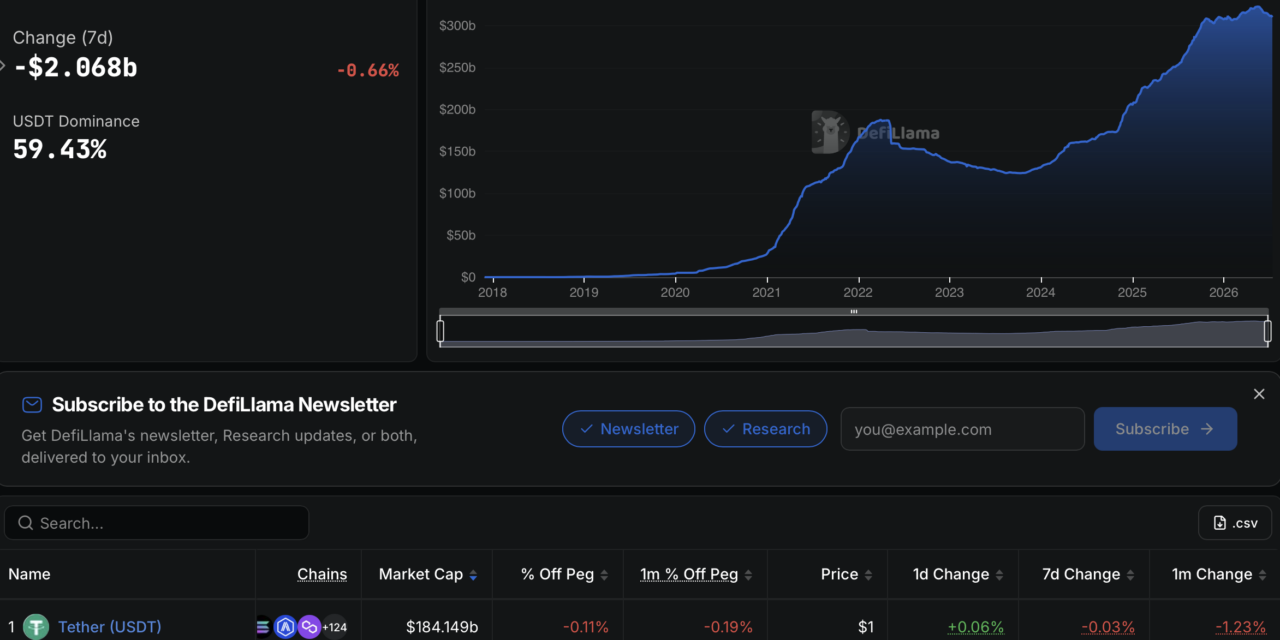Click the Solana chain icon in Tether row
Screen dimensions: 1280x640
tap(263, 627)
